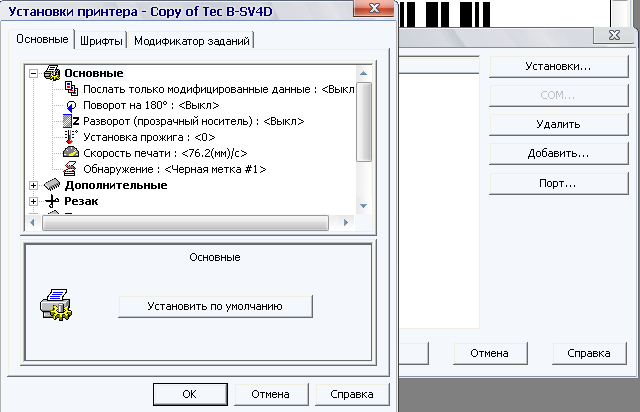The image size is (640, 412).
Task: Open the Модификатор заданий tab
Action: pyautogui.click(x=191, y=41)
